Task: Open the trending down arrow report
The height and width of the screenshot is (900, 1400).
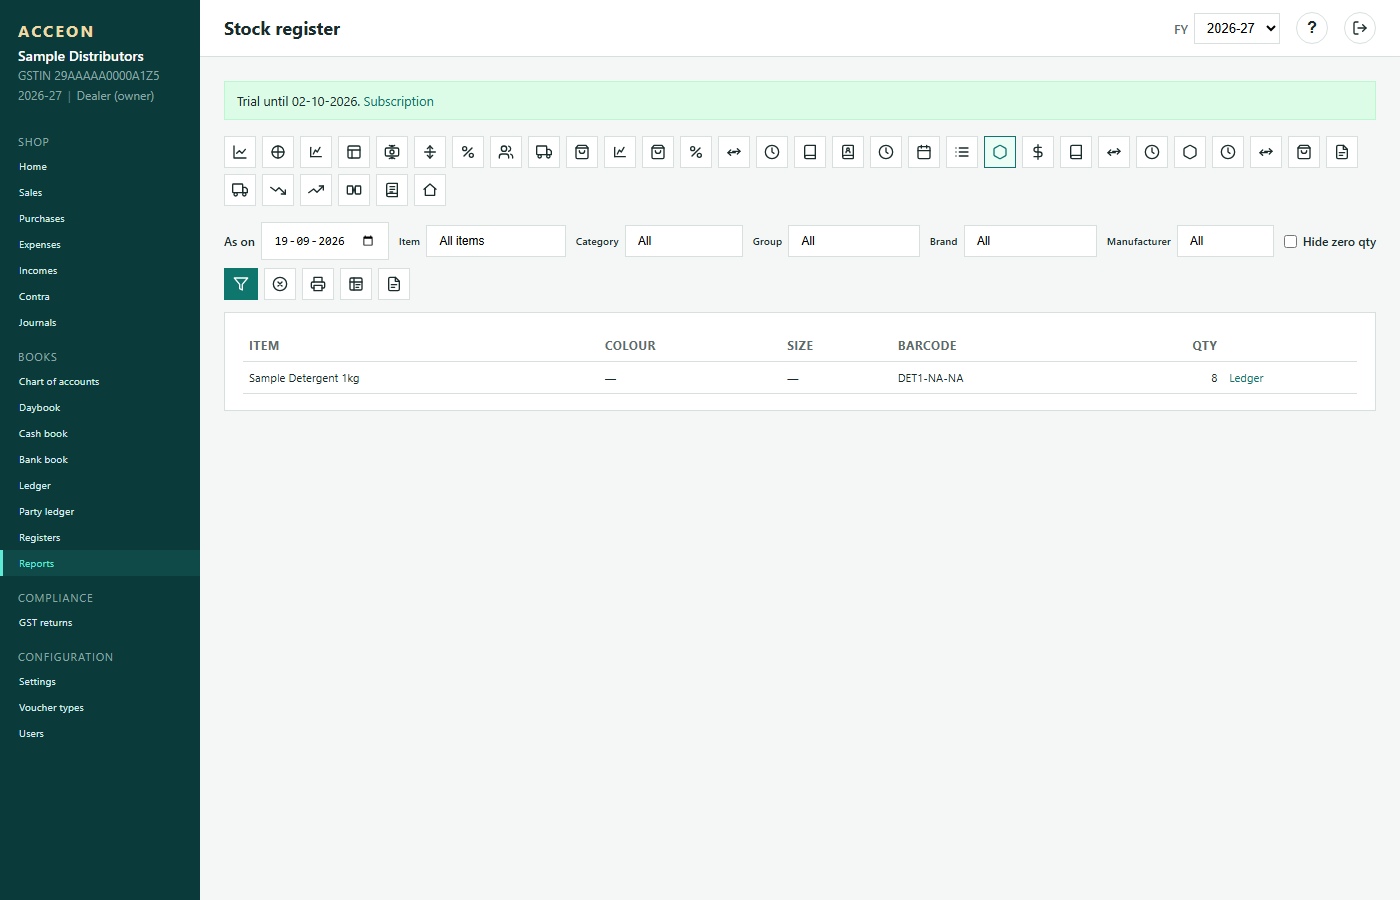Action: (278, 190)
